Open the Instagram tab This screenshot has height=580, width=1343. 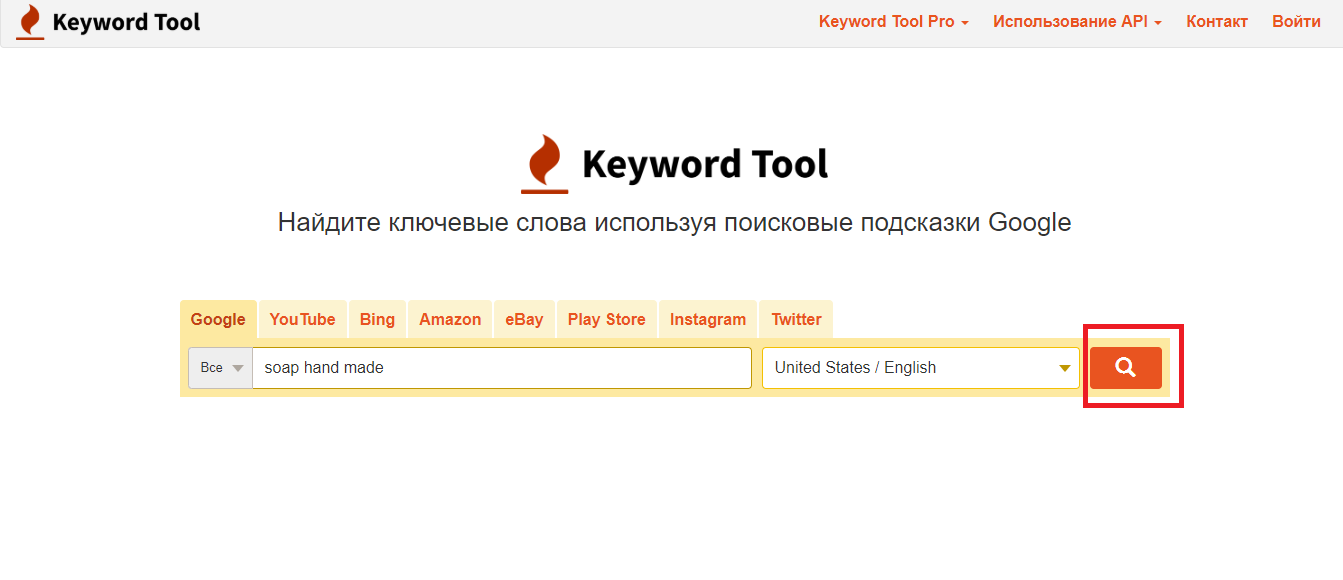pos(708,320)
